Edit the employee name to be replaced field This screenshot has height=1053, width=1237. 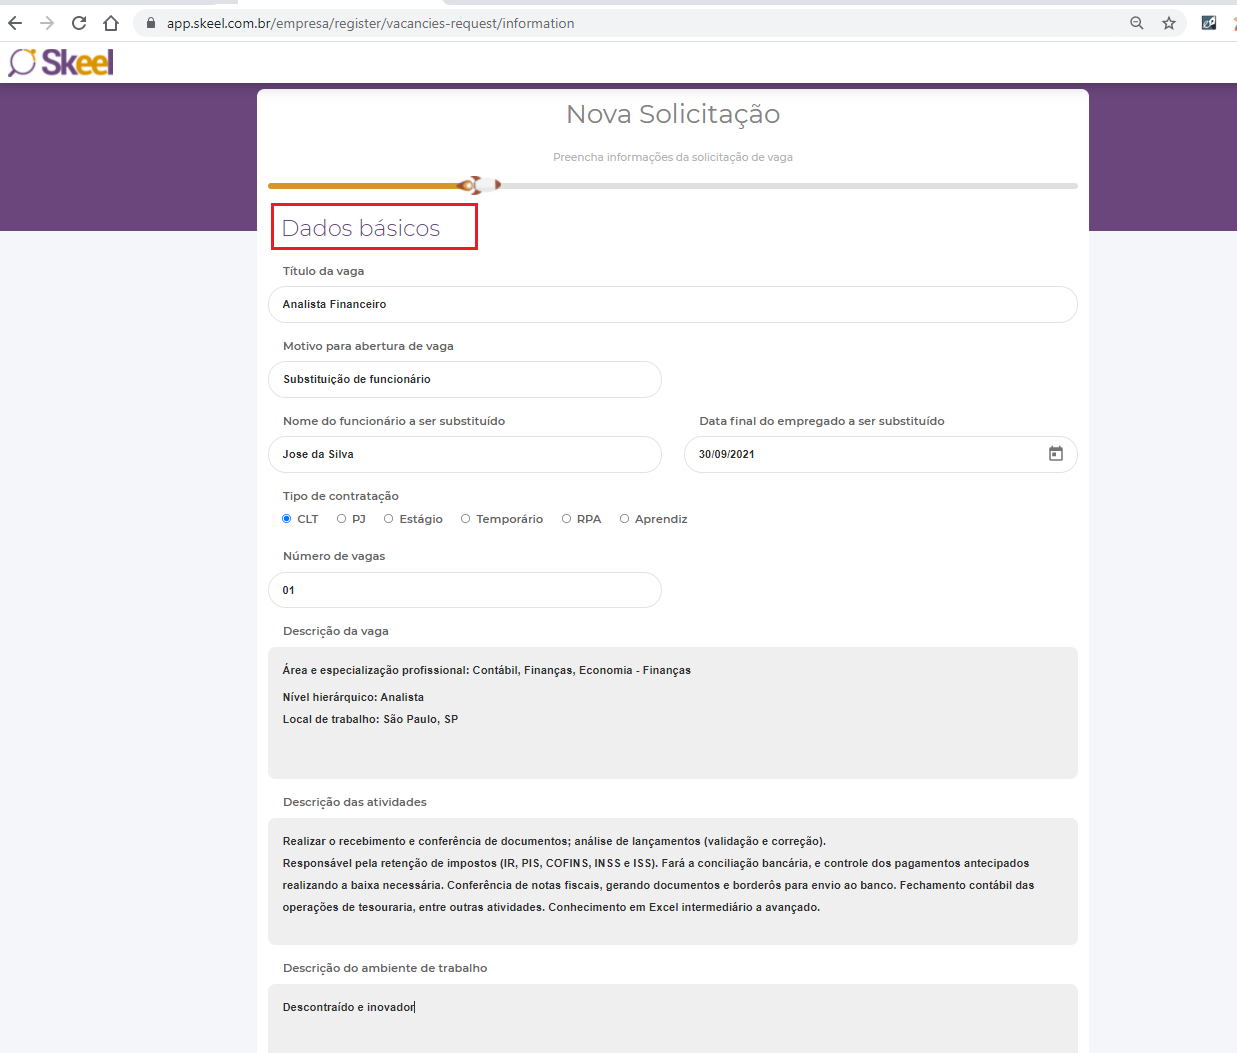(465, 455)
